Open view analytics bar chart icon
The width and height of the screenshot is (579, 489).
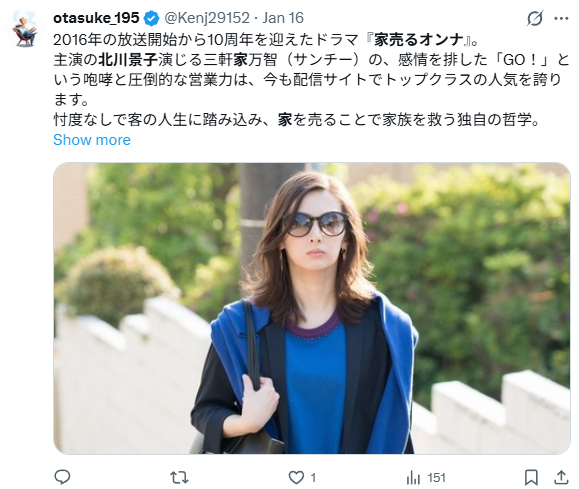click(413, 478)
